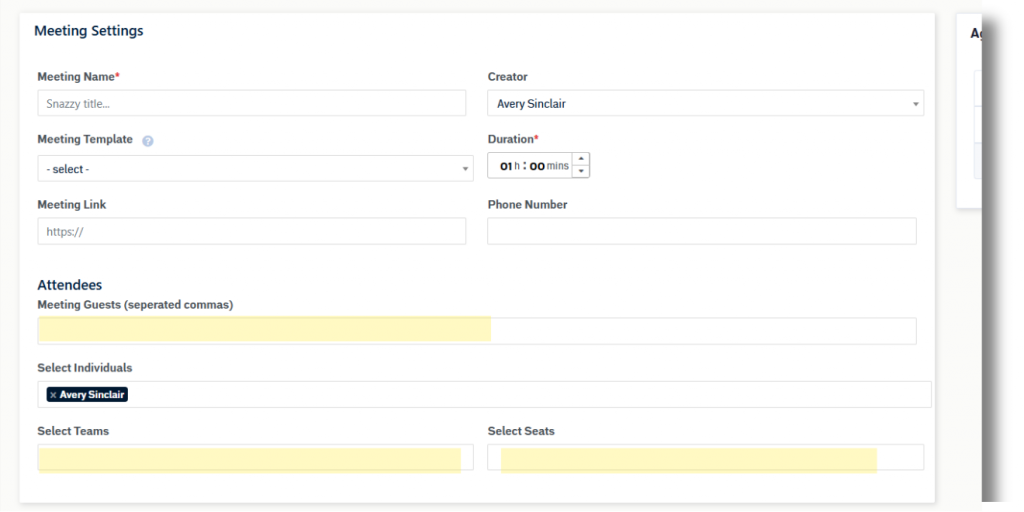This screenshot has height=512, width=1024.
Task: Click into the Meeting Link field
Action: 251,231
